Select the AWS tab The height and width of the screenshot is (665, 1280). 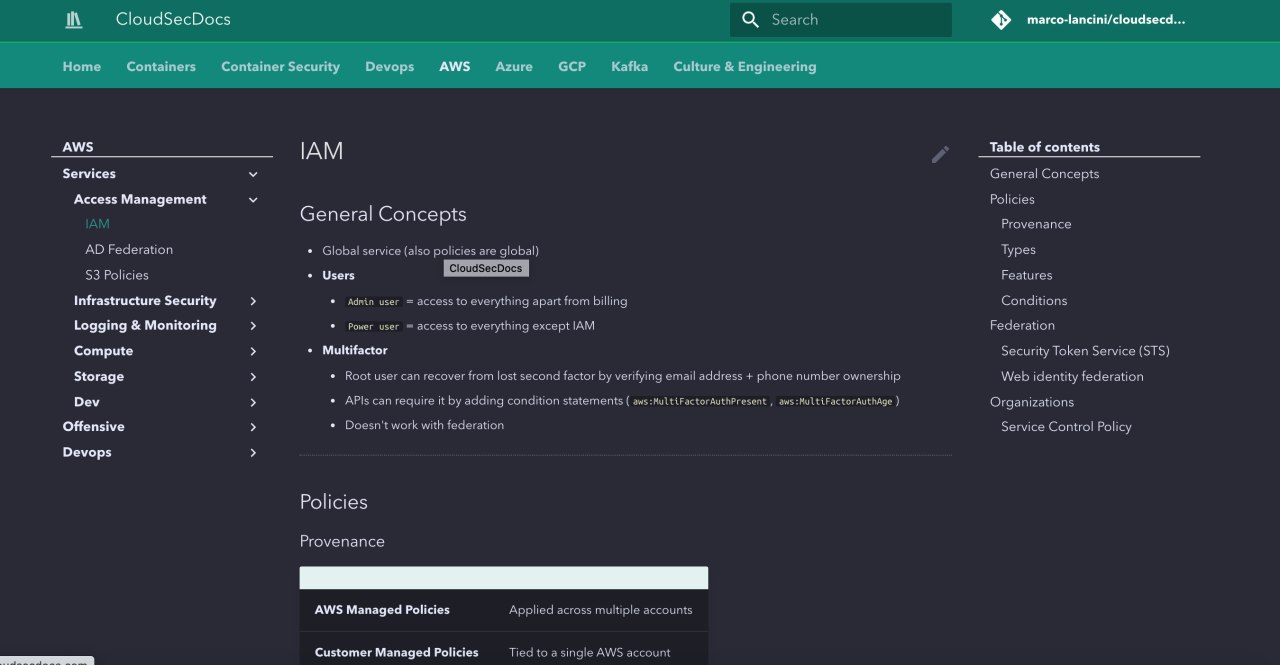[455, 66]
